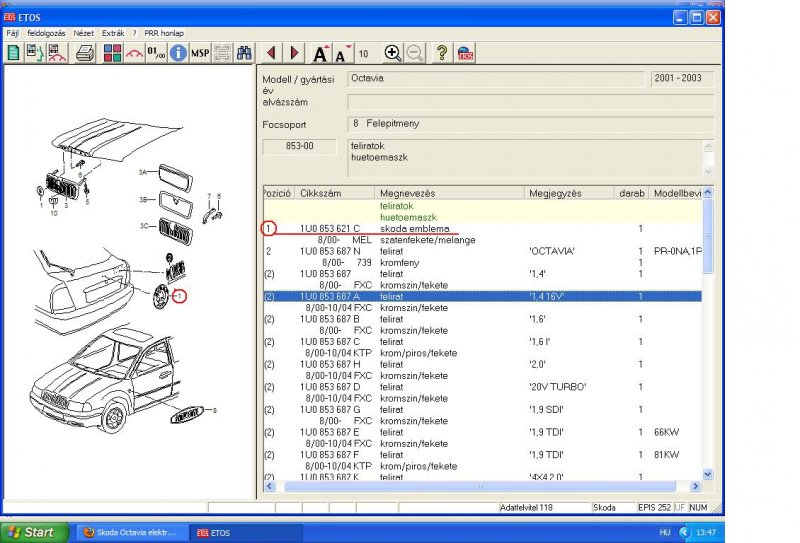
Task: Select row 1U0 853 687 G '1,9 SDI'
Action: tap(482, 409)
